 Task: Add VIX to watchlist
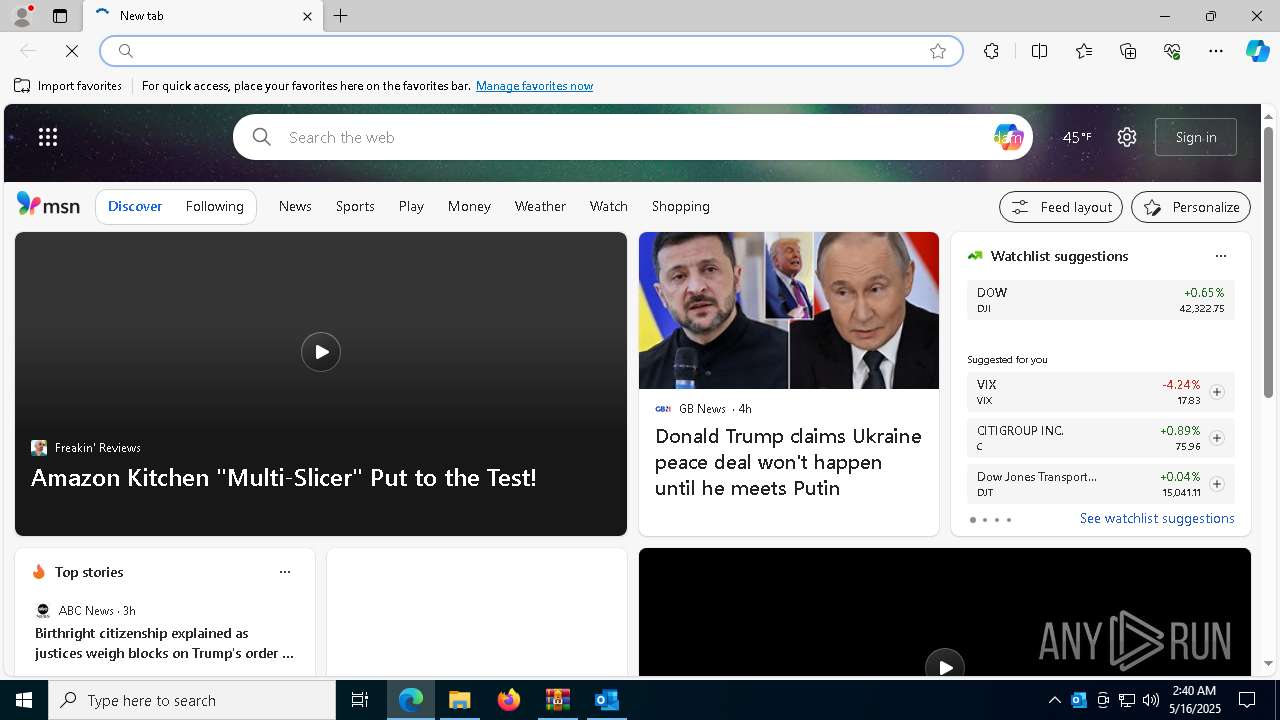(1216, 392)
